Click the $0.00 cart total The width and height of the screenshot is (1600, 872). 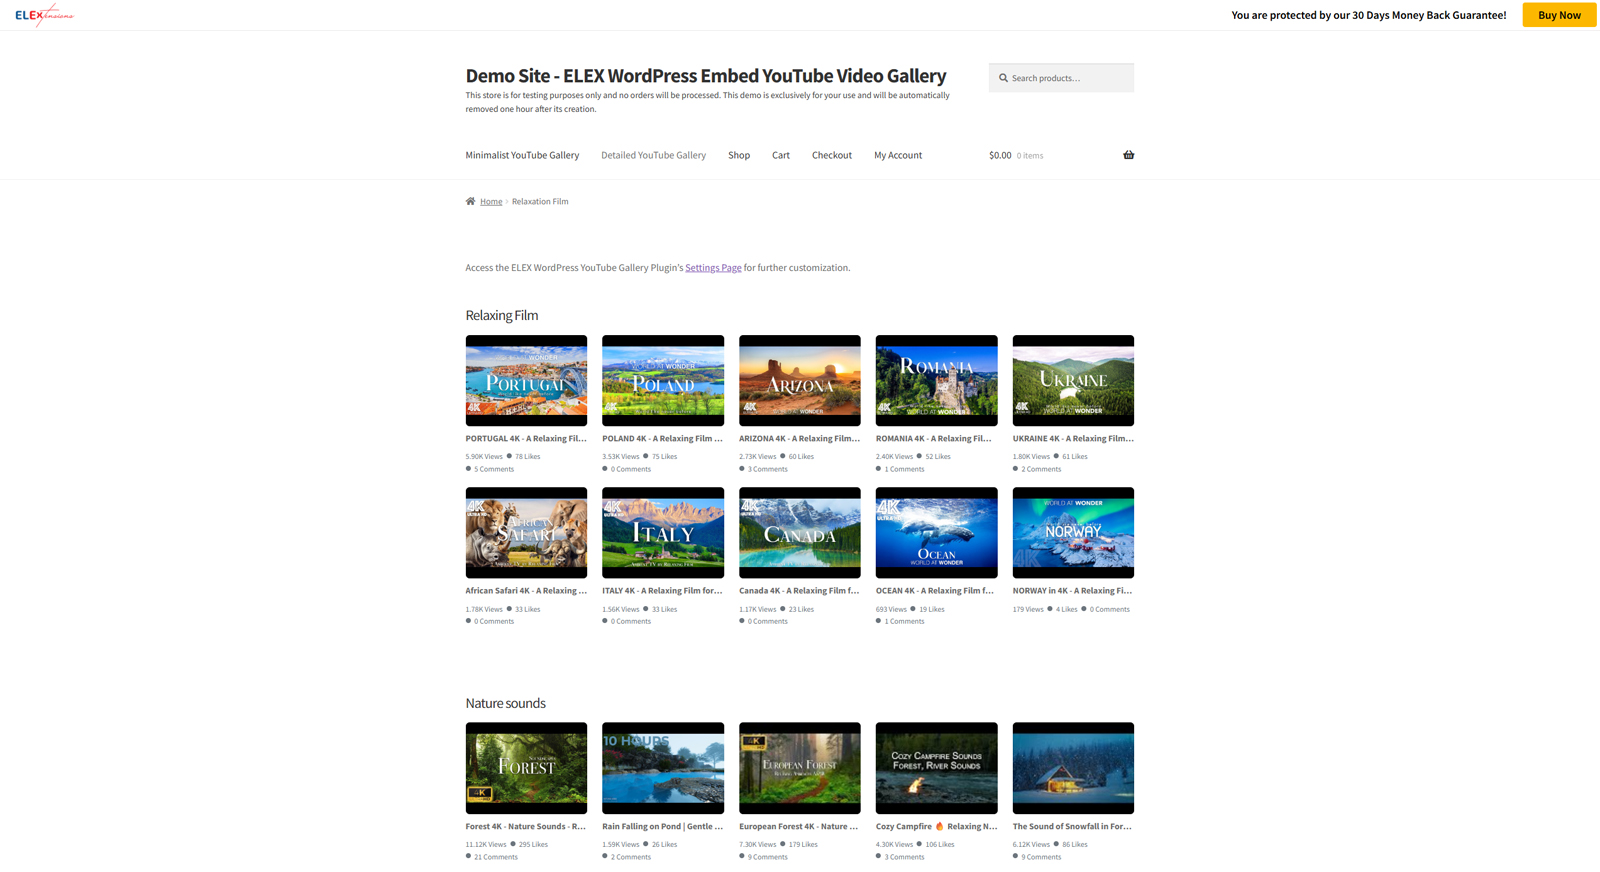pos(1000,155)
